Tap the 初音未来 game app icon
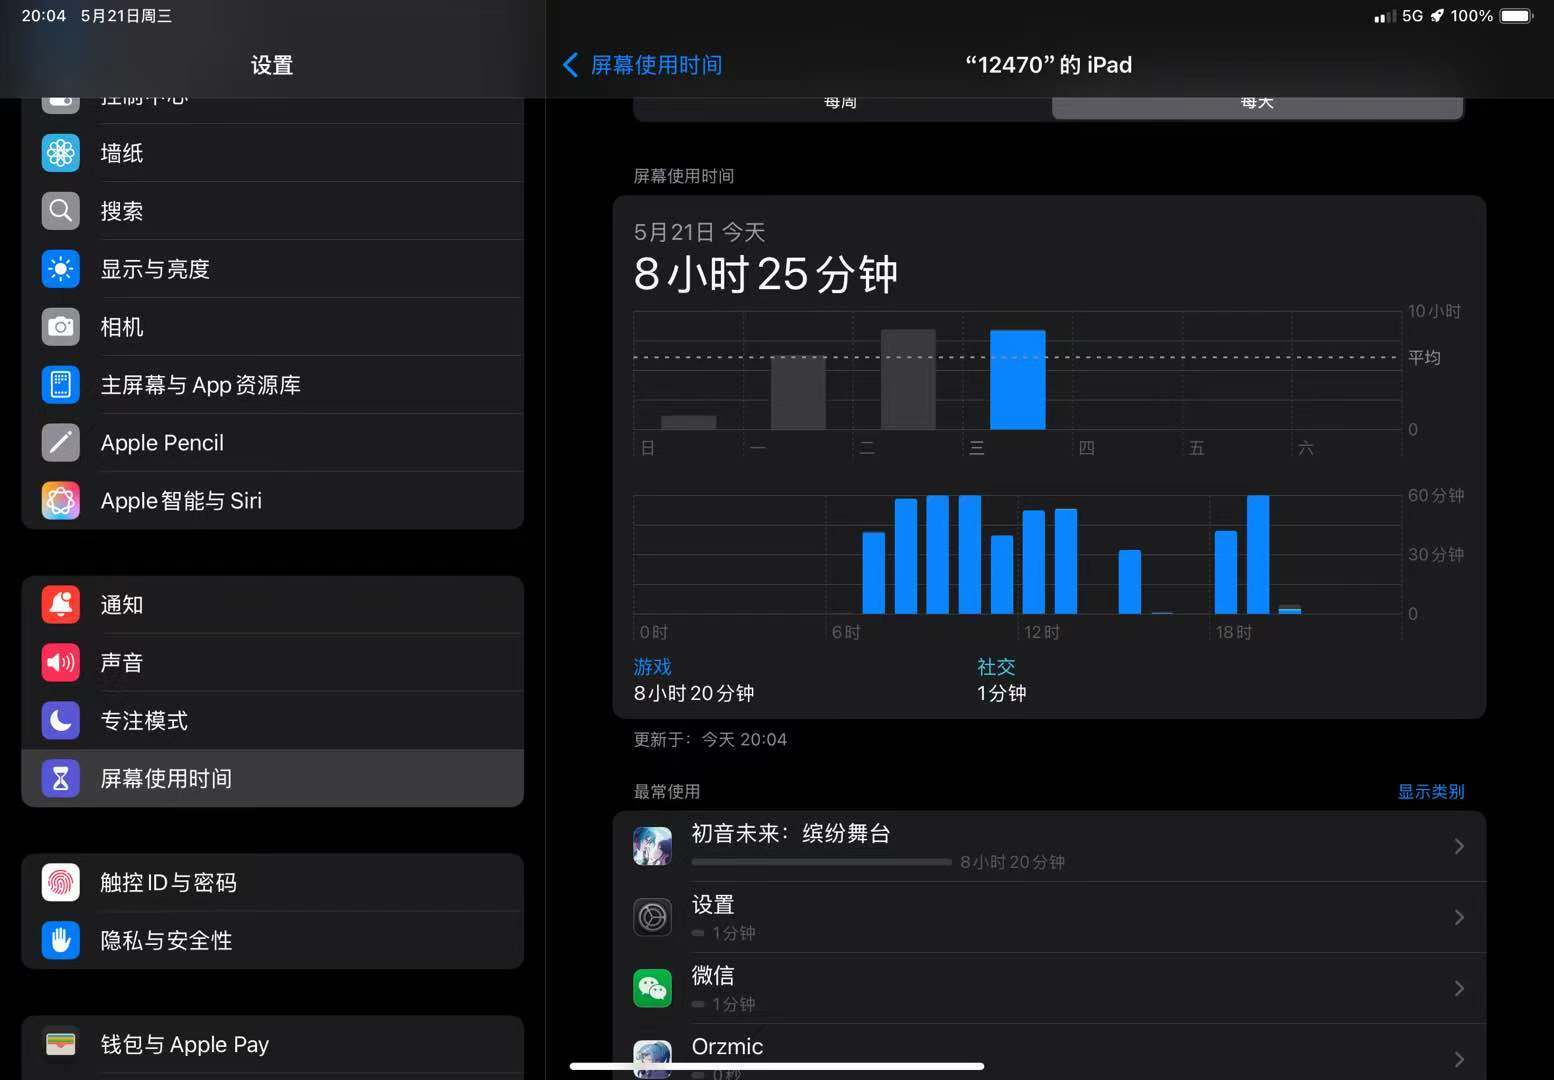 point(653,847)
